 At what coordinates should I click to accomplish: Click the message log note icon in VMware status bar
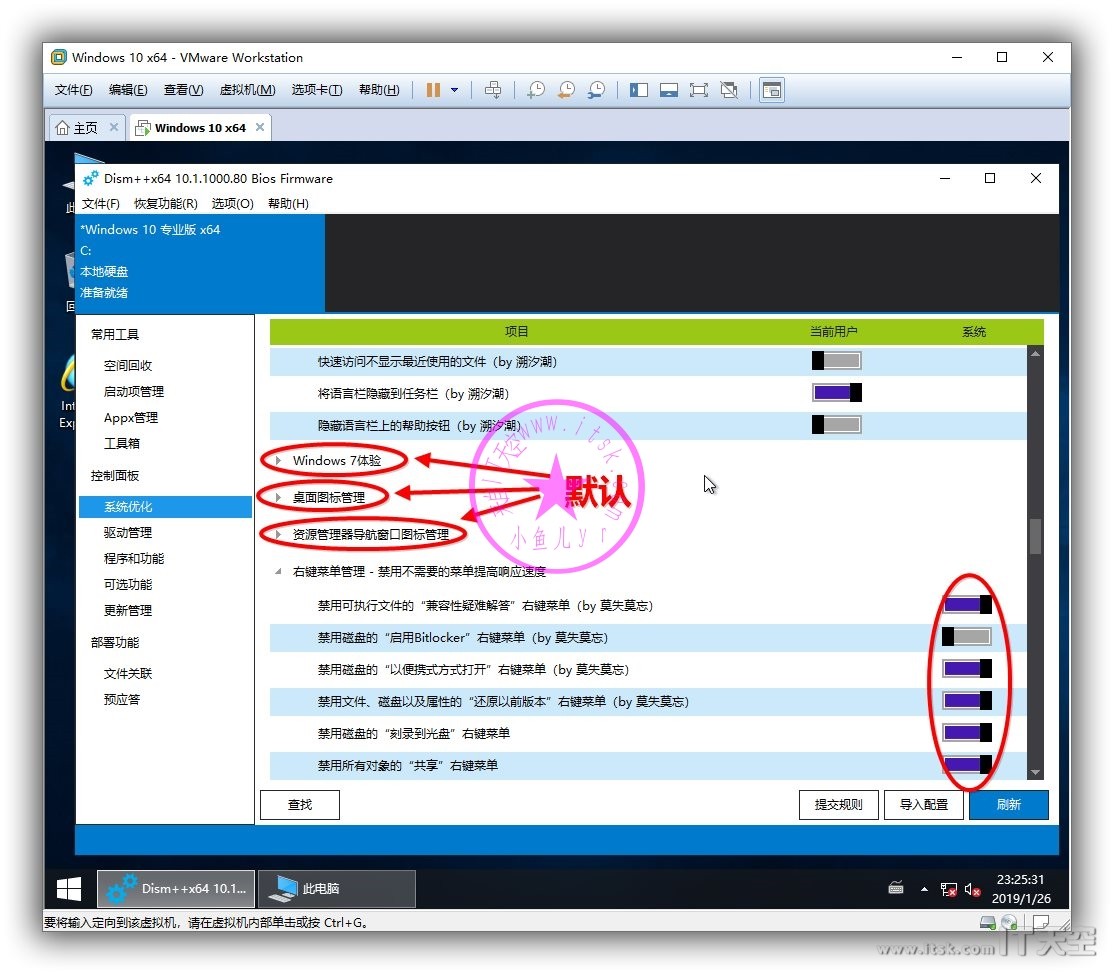pyautogui.click(x=1041, y=923)
